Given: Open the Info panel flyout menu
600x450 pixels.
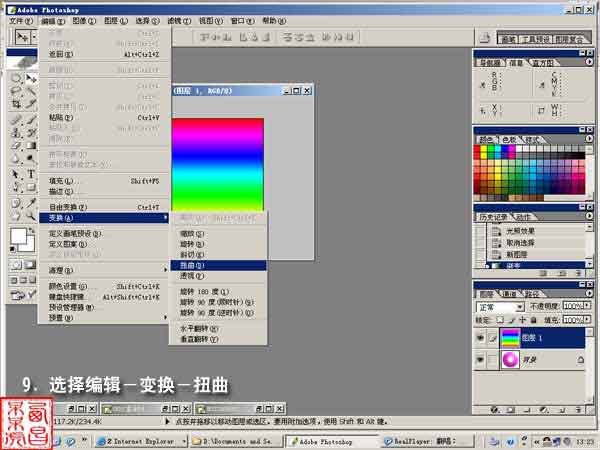Looking at the screenshot, I should tap(589, 62).
